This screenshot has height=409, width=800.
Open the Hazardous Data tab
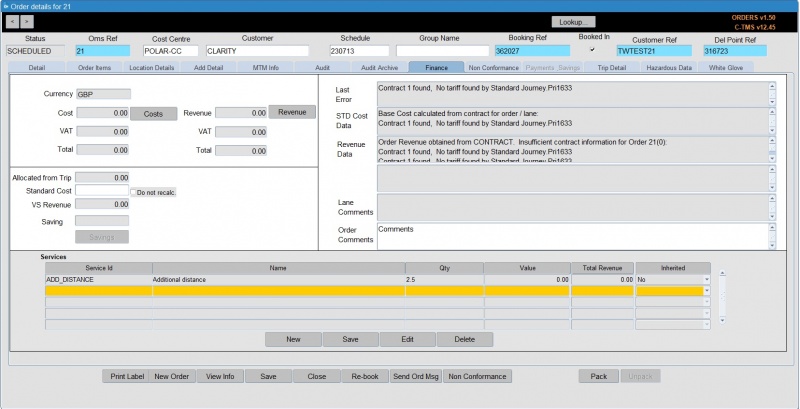pyautogui.click(x=668, y=67)
